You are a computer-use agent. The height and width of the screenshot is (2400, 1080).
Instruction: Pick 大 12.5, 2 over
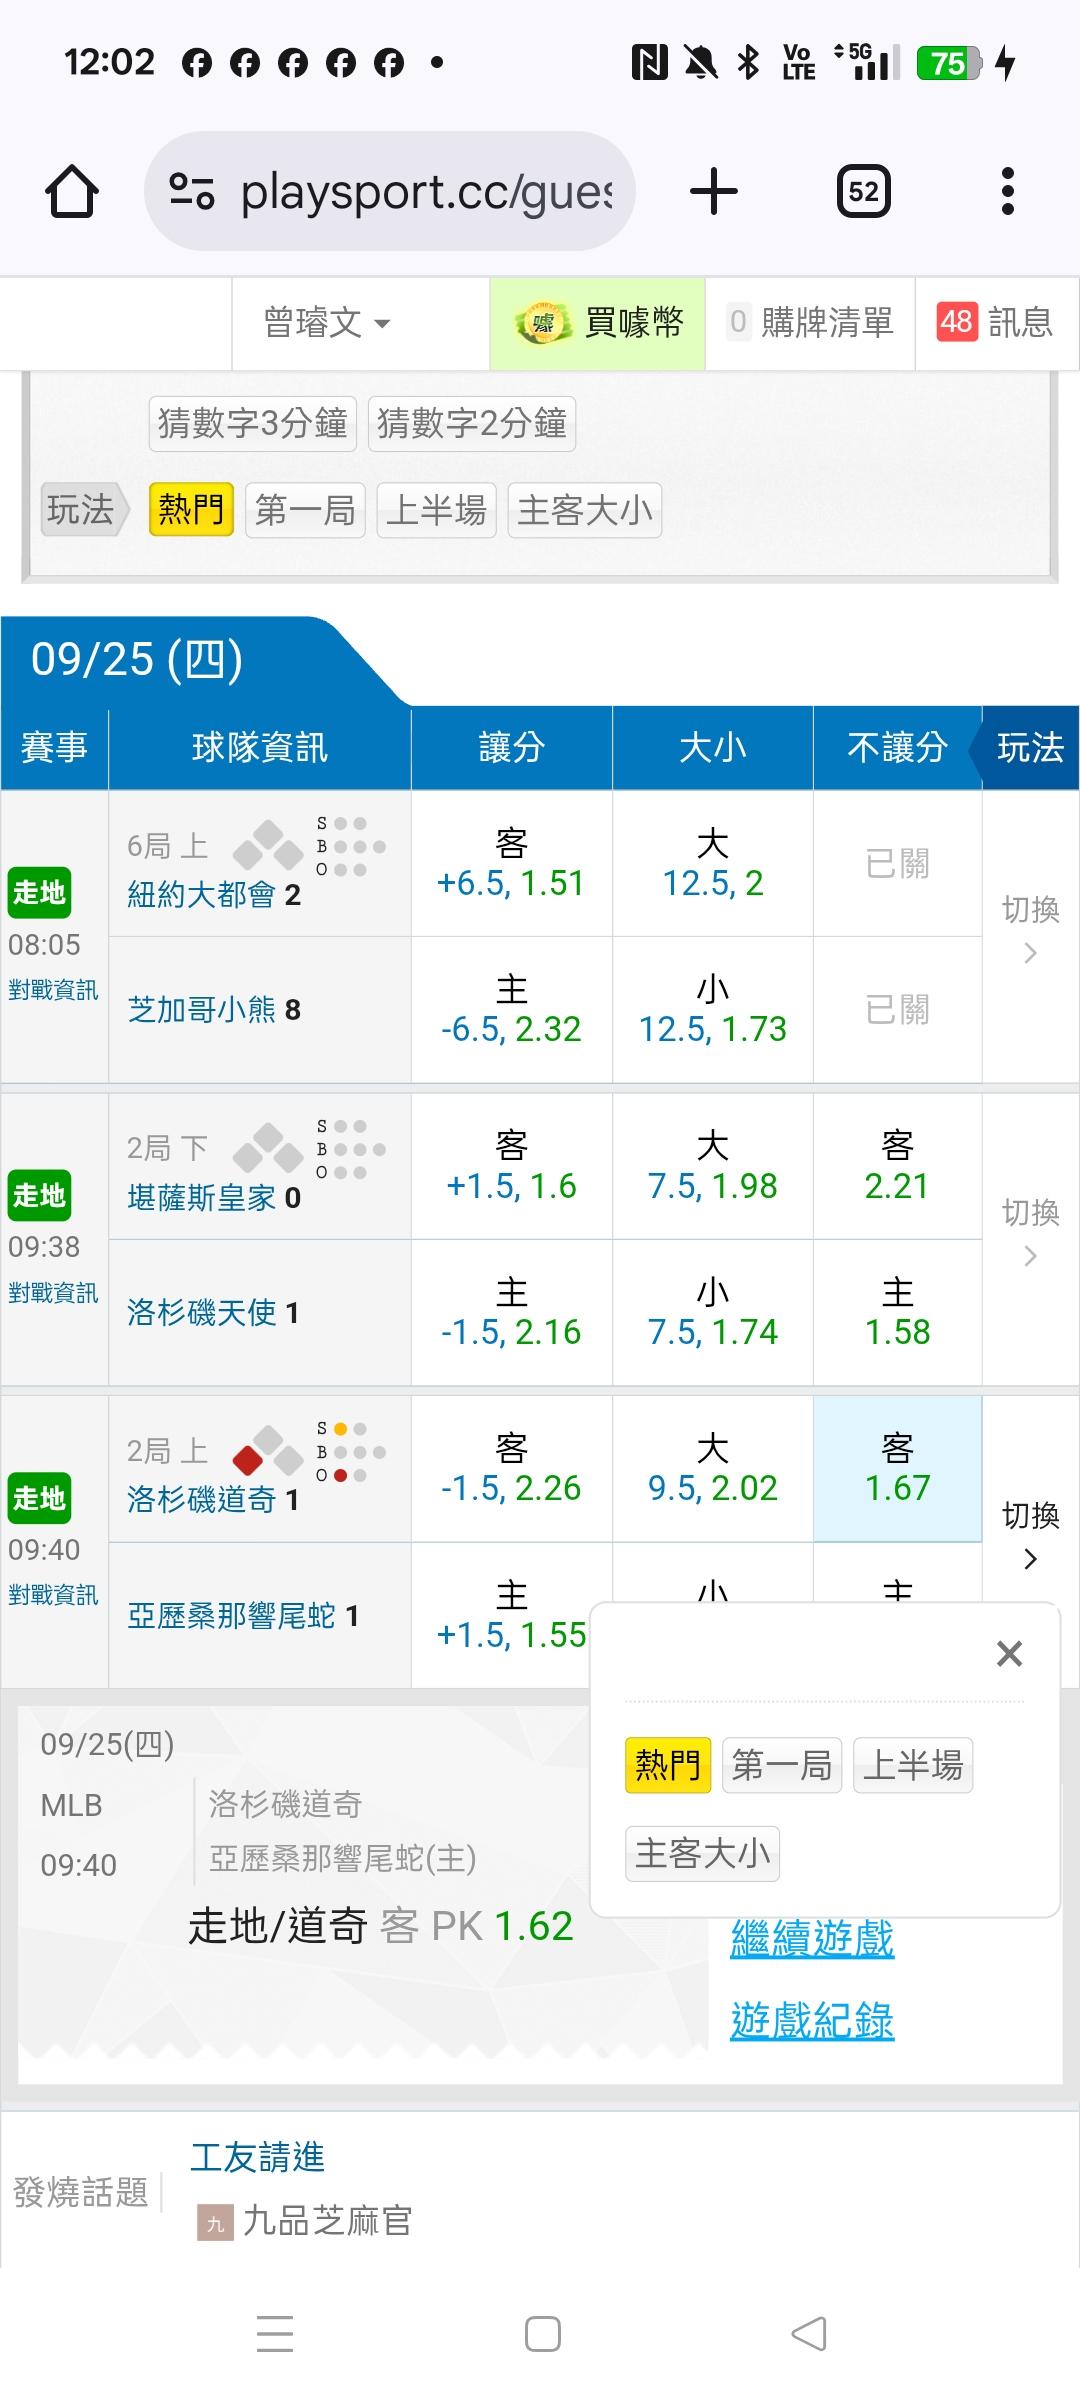tap(713, 864)
